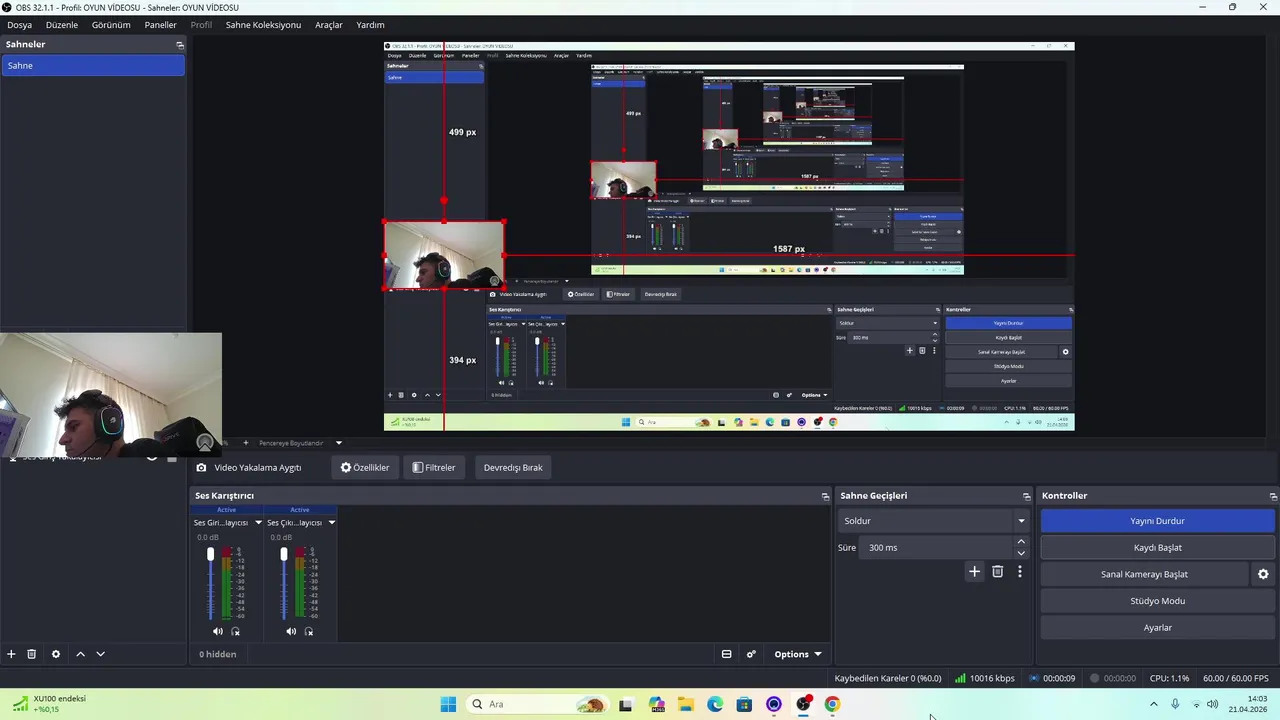Open the XU100 endeksi taskbar widget
This screenshot has width=1280, height=720.
click(x=49, y=704)
